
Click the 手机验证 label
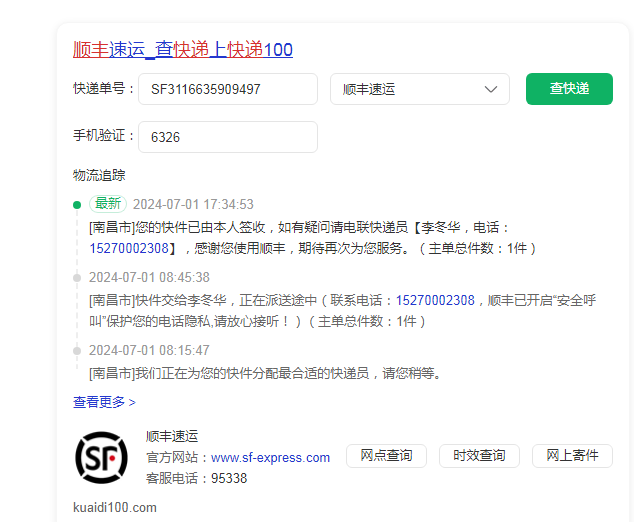point(104,135)
